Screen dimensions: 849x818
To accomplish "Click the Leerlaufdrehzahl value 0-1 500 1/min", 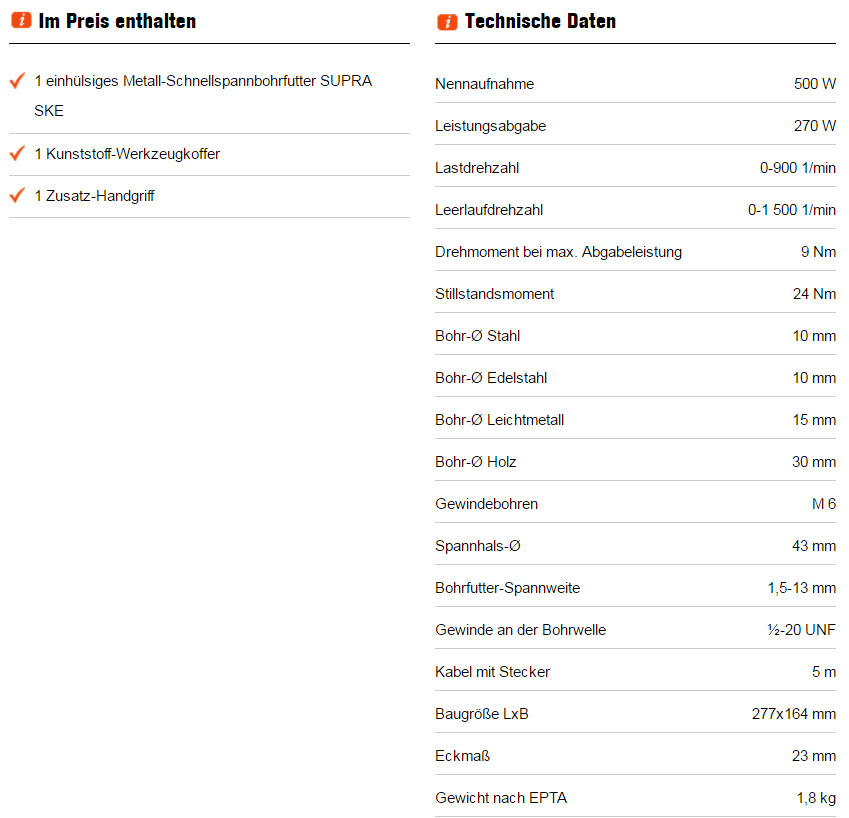I will (x=791, y=210).
